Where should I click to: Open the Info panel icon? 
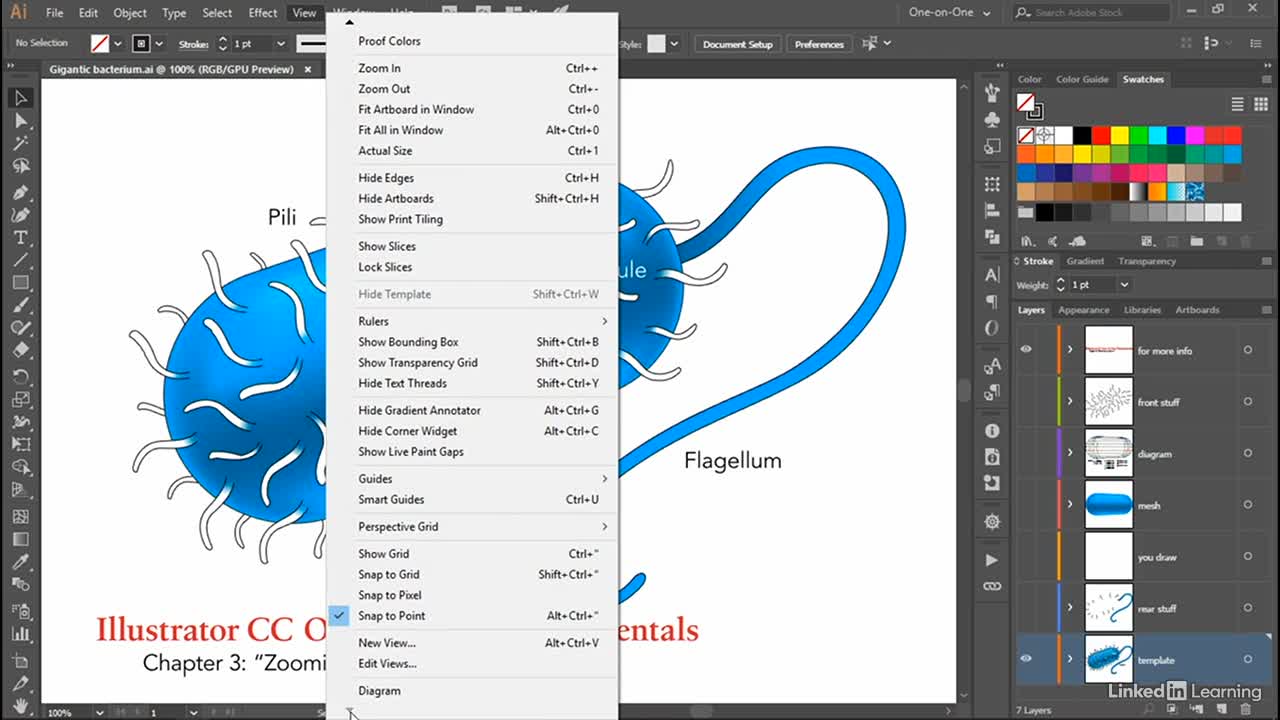[x=992, y=431]
